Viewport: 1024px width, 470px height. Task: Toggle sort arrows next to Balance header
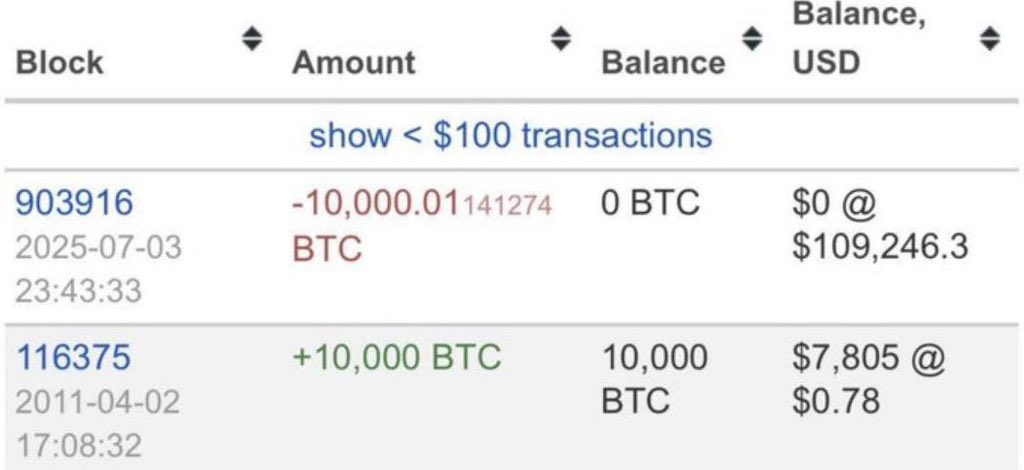750,40
